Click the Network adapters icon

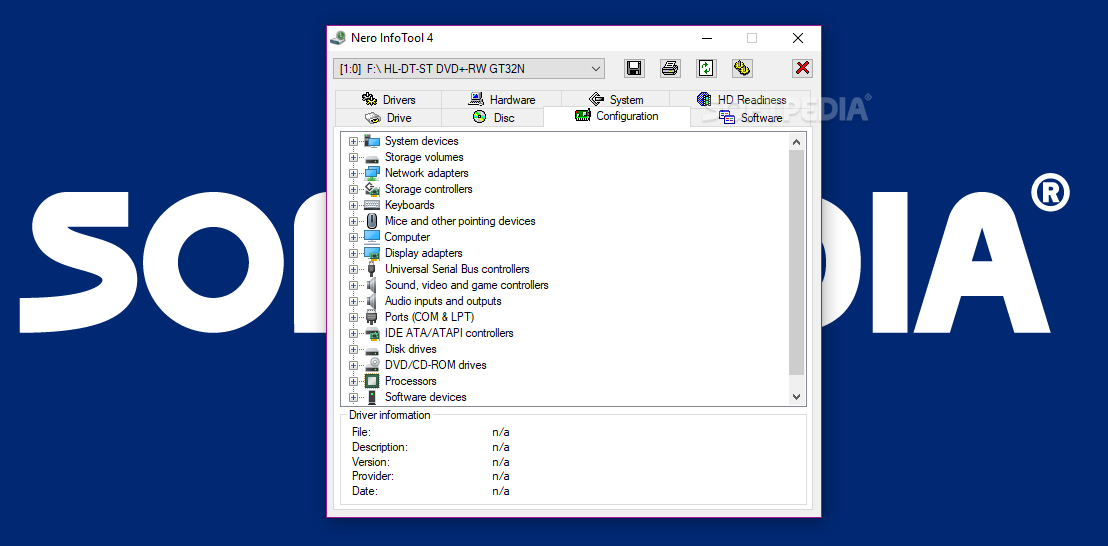coord(372,173)
